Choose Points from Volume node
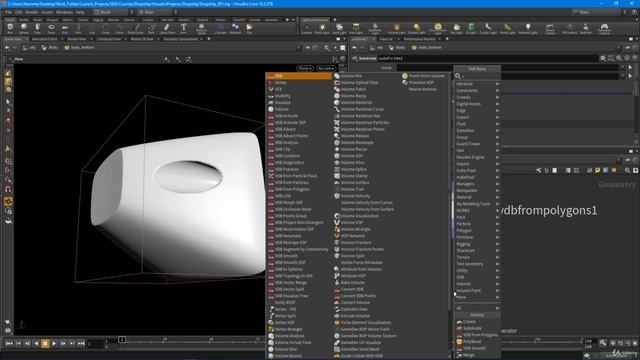 tap(427, 76)
